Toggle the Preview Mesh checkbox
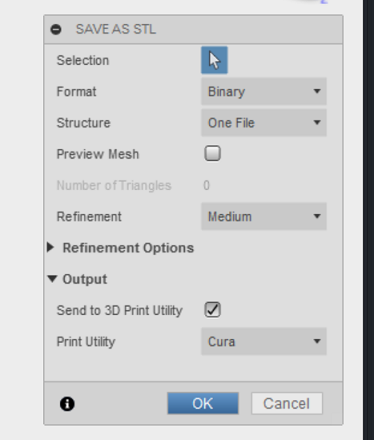This screenshot has height=440, width=374. click(x=212, y=153)
